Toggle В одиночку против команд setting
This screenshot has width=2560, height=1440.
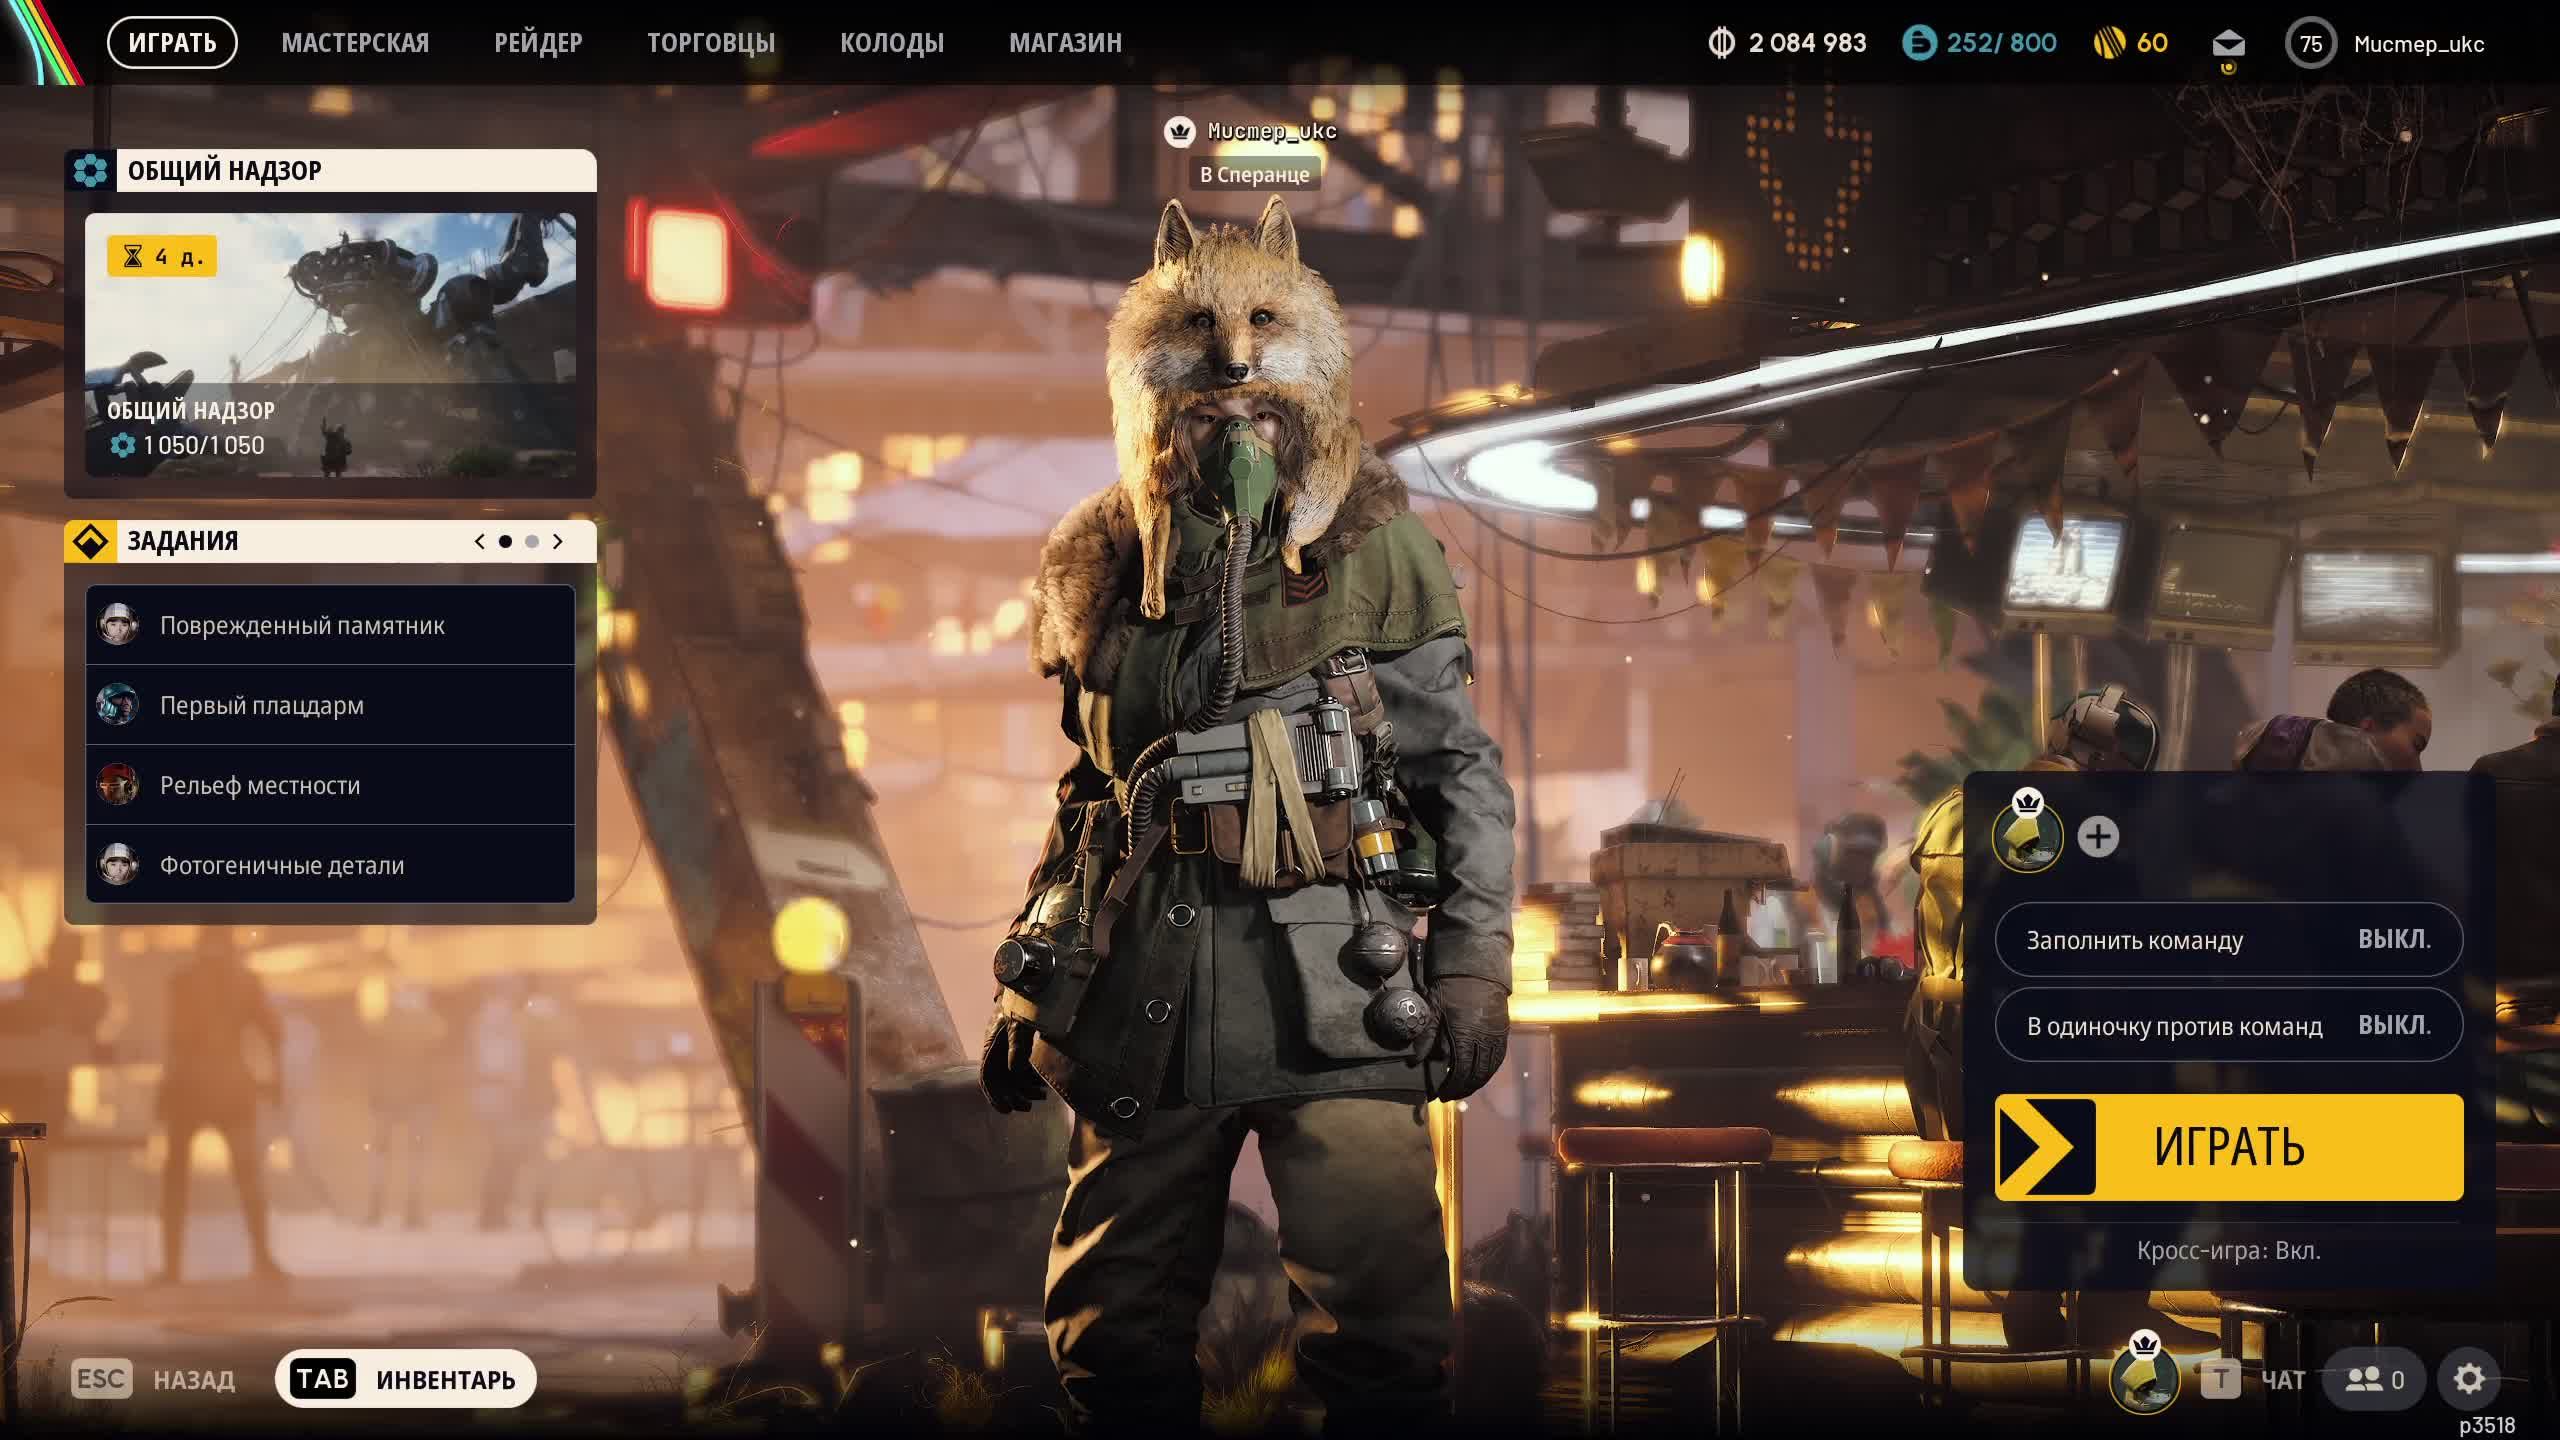(x=2228, y=1026)
